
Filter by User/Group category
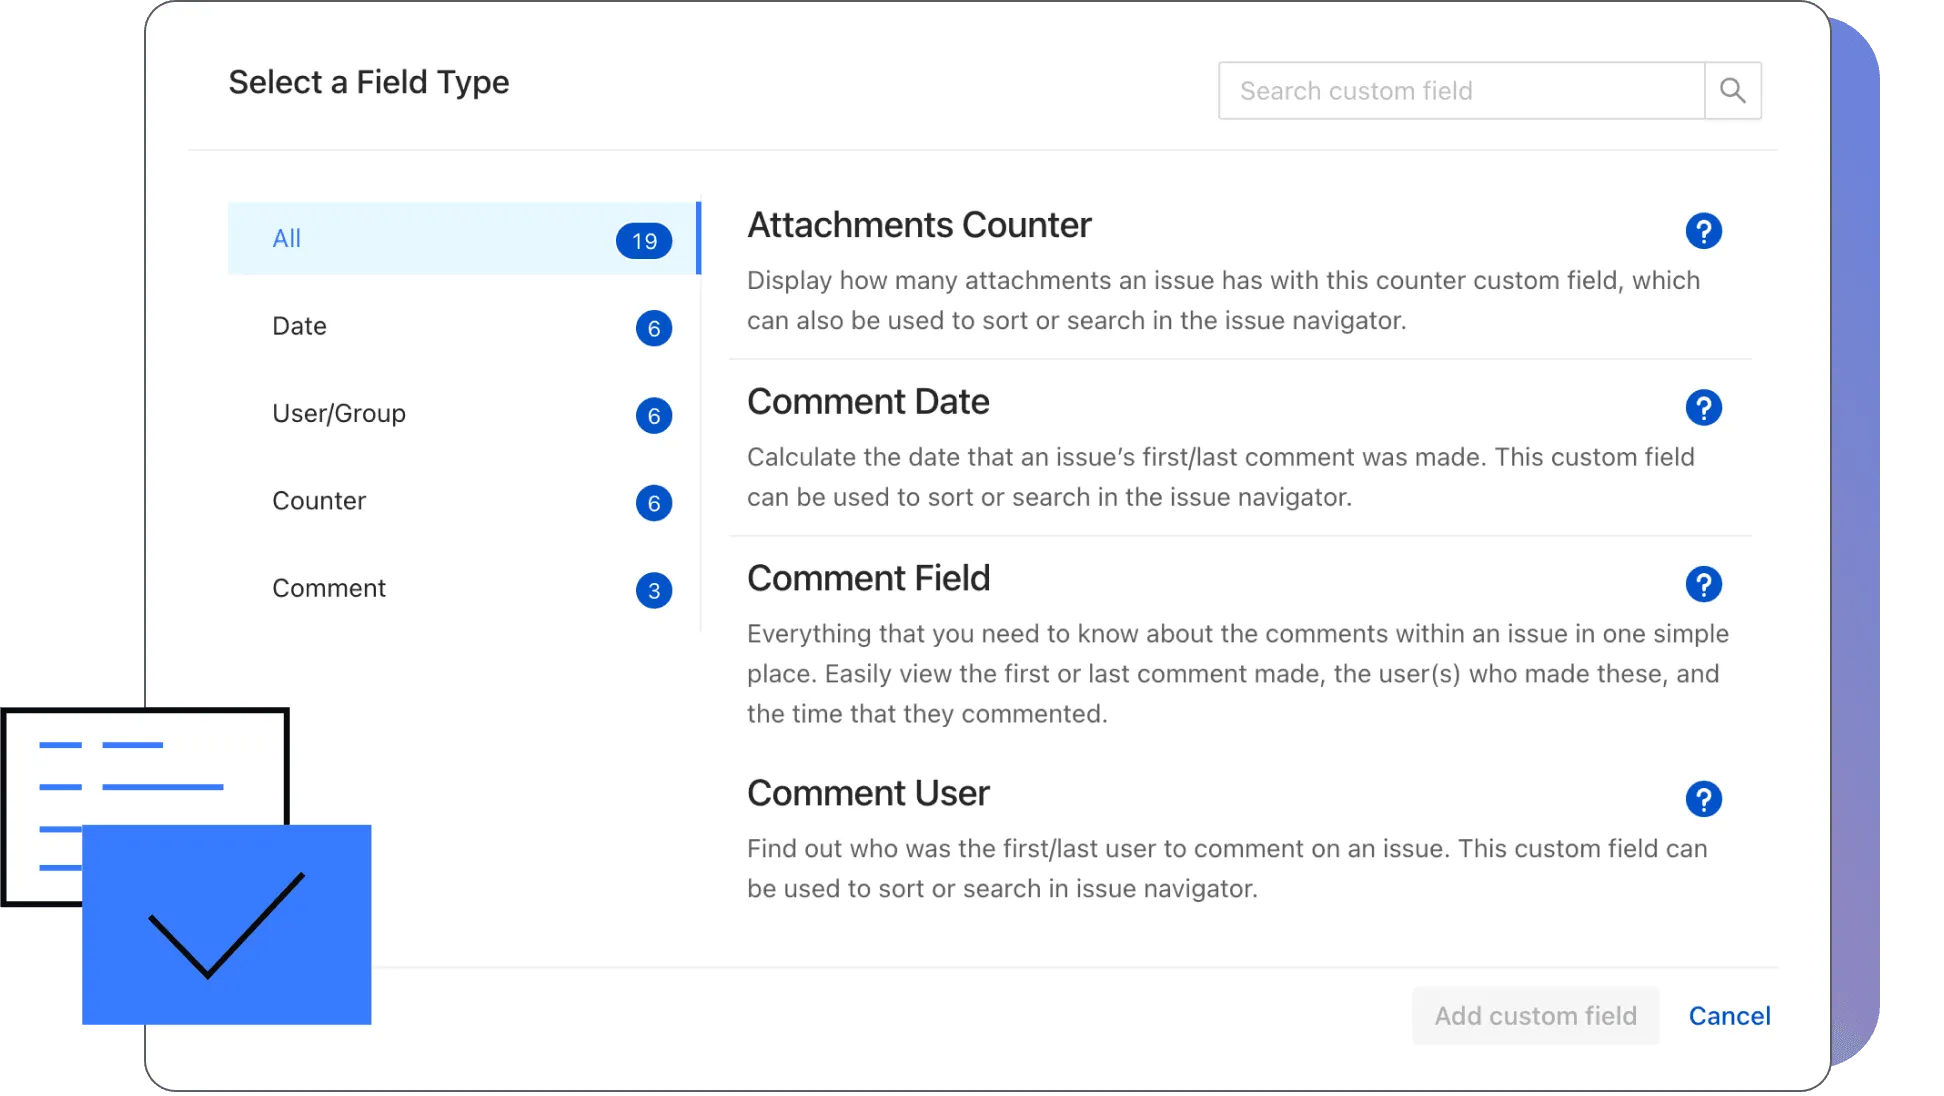click(338, 413)
